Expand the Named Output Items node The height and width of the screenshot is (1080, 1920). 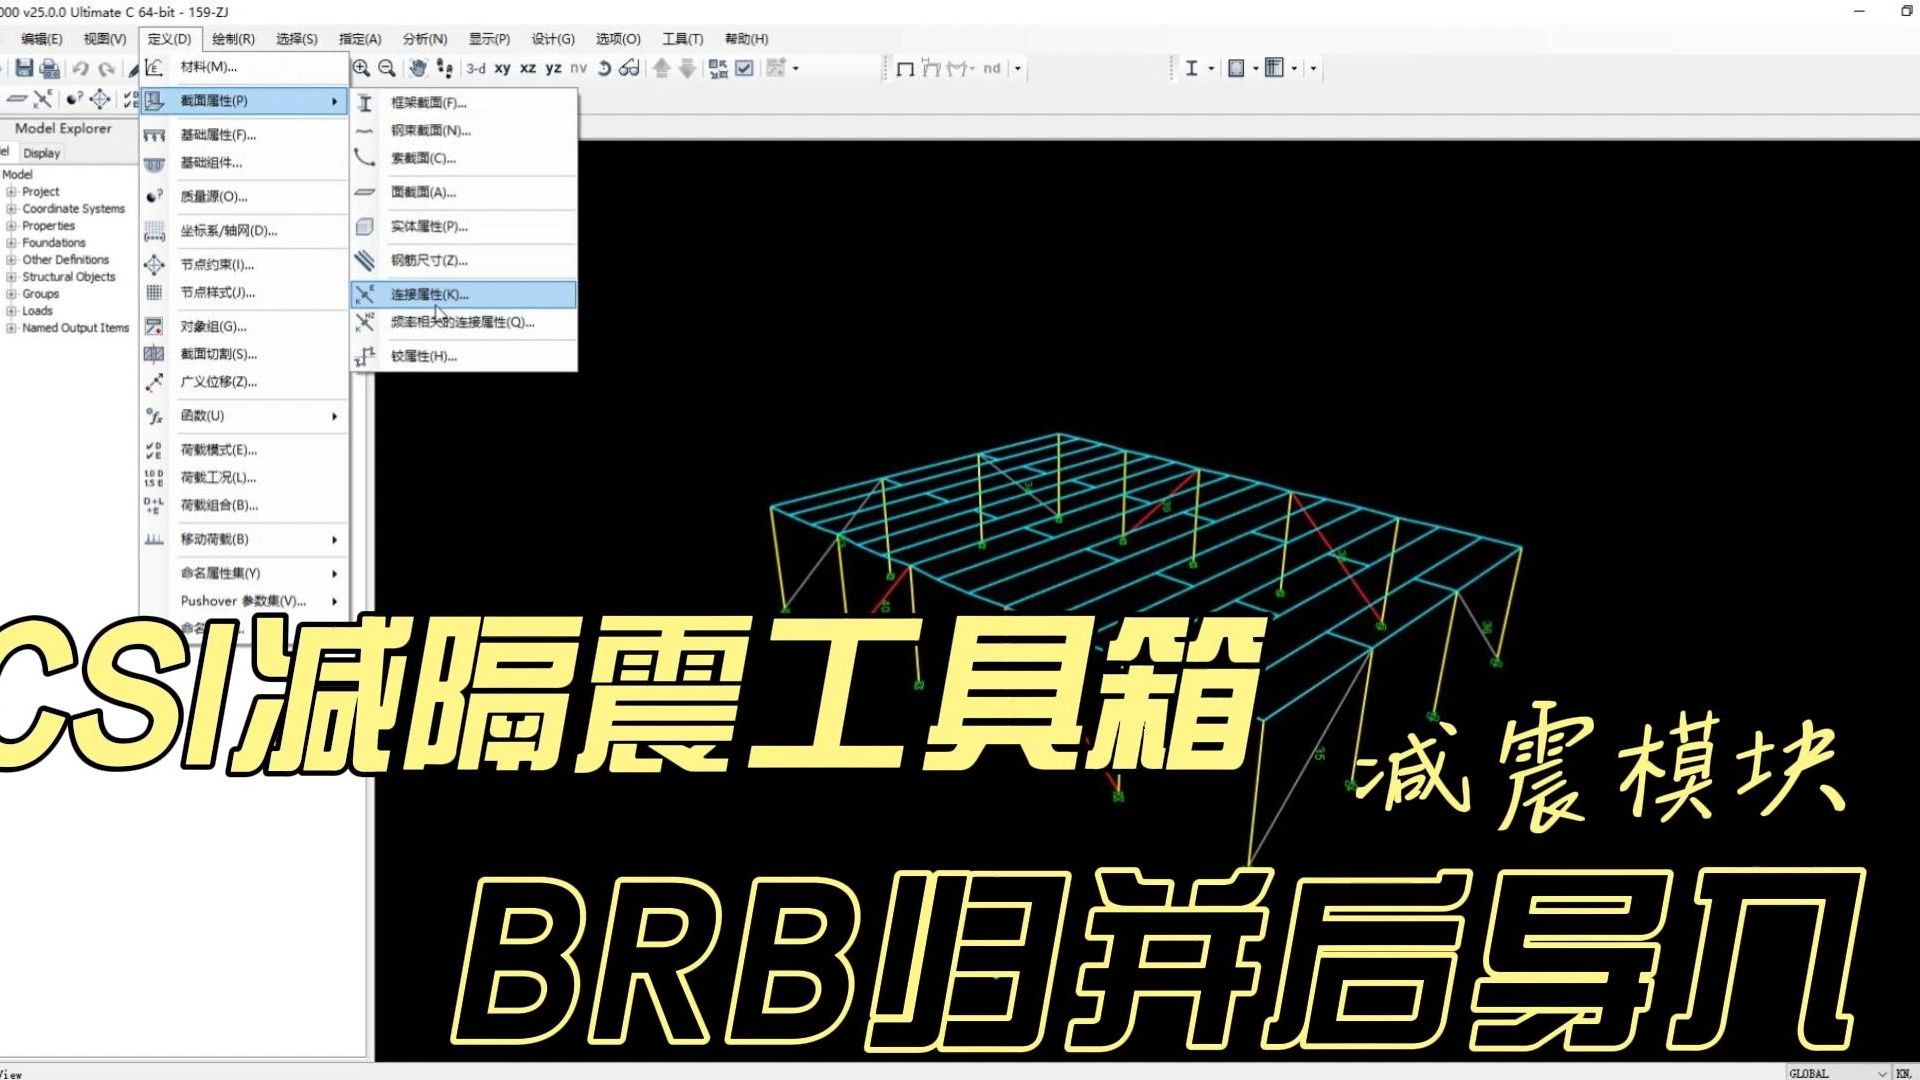click(11, 328)
